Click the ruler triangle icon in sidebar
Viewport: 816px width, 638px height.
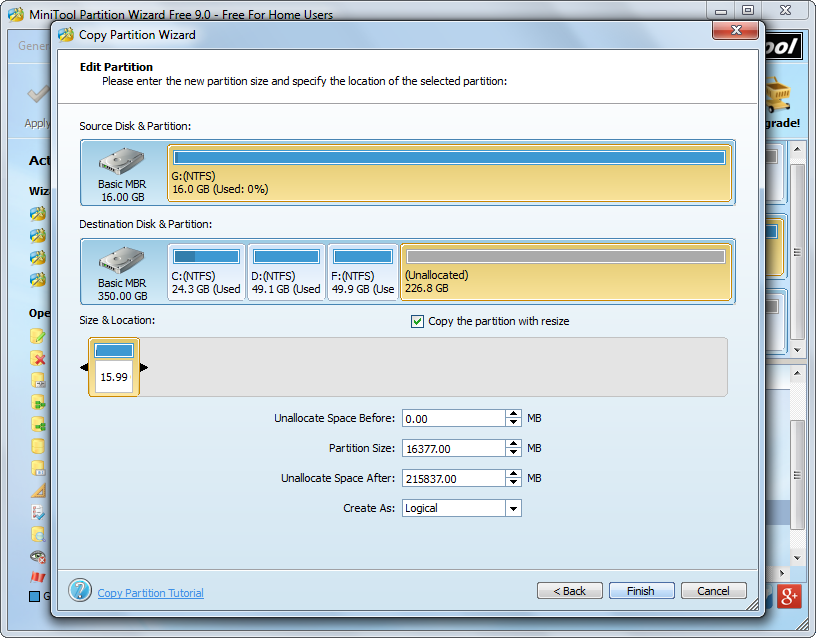(x=38, y=491)
